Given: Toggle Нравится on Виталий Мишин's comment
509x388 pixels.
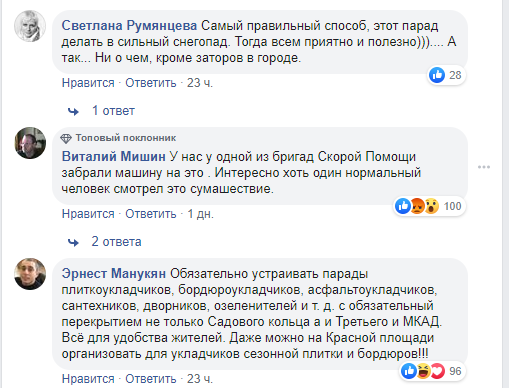Looking at the screenshot, I should pos(88,214).
